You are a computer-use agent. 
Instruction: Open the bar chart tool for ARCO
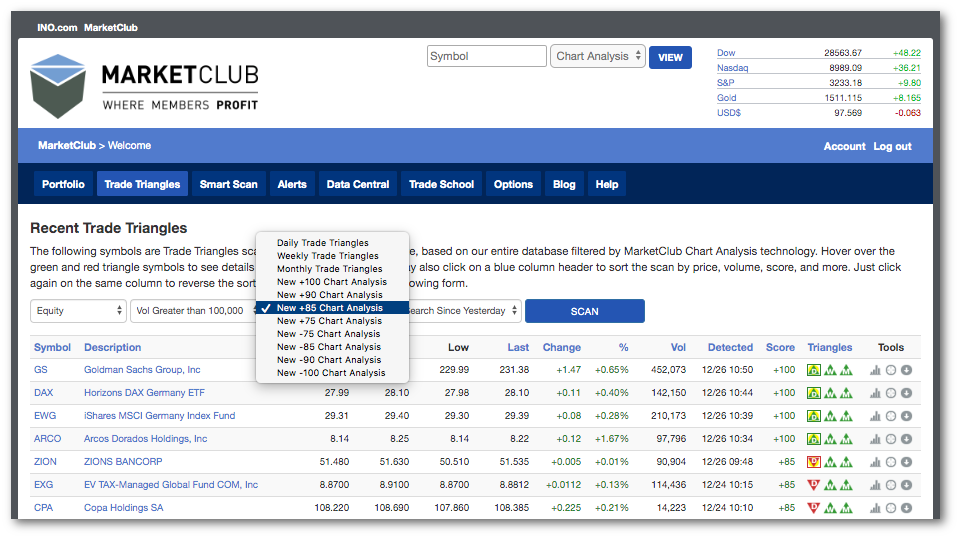[875, 439]
